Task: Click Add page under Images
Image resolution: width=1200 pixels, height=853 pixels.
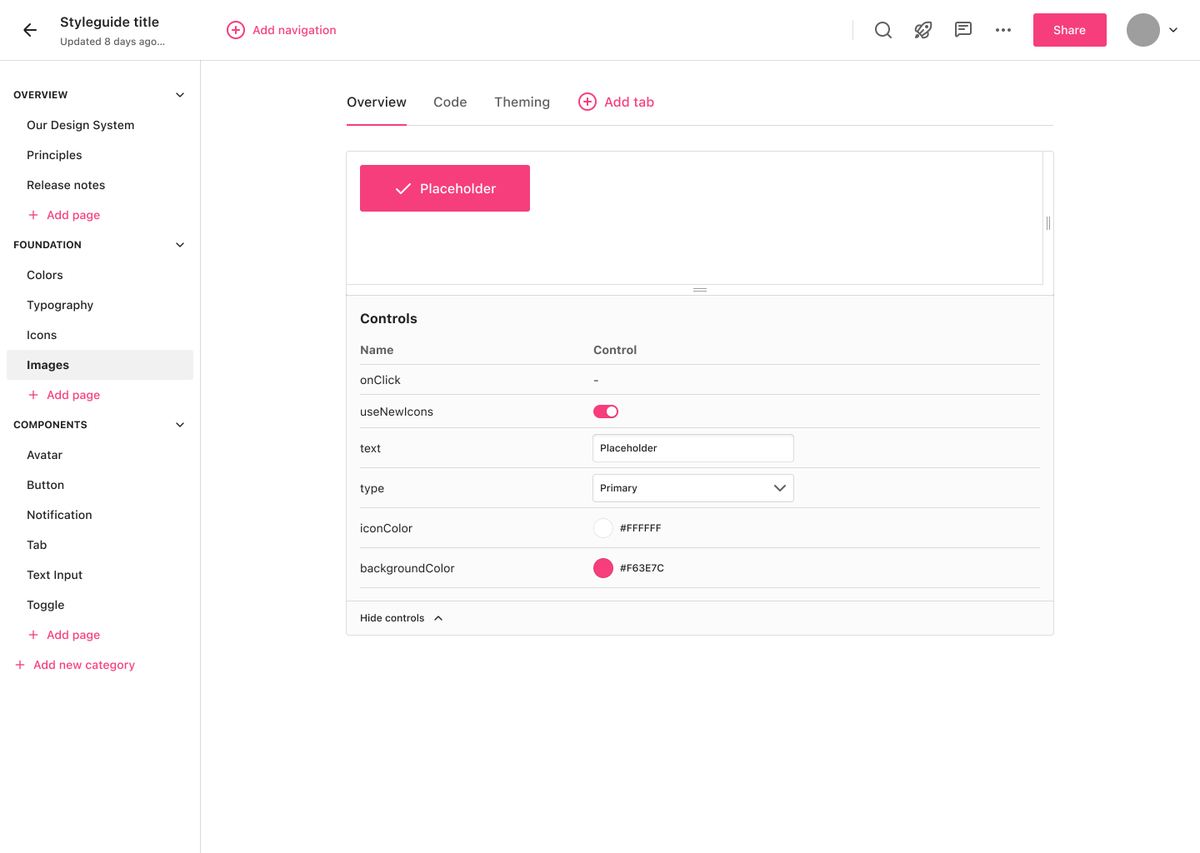Action: tap(73, 395)
